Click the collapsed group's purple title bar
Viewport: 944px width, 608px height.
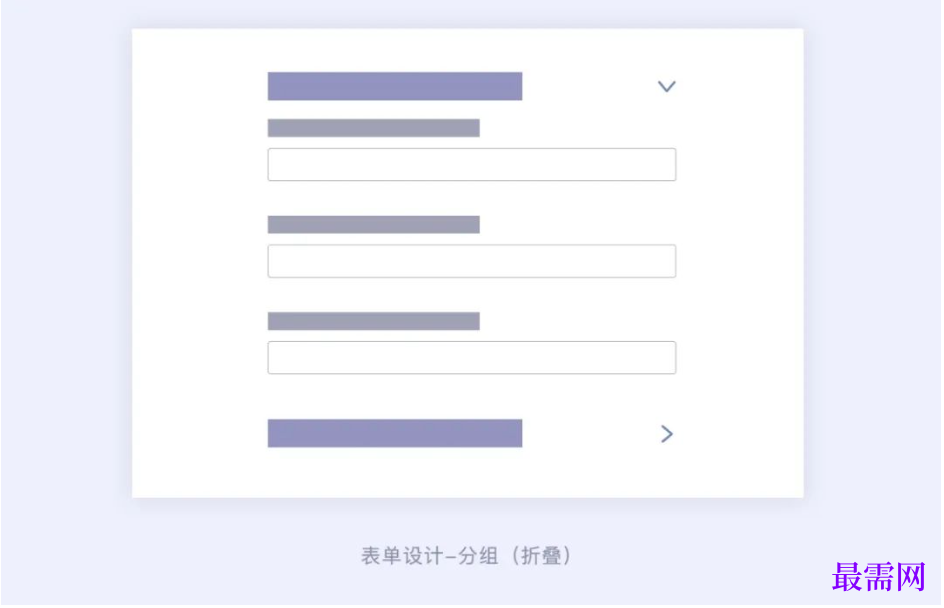[x=394, y=433]
